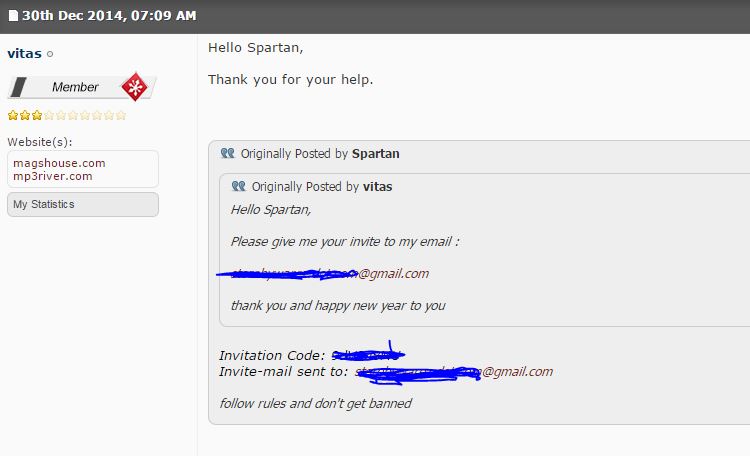Select vitas's name in the nested quote header
The image size is (750, 456).
pyautogui.click(x=378, y=186)
